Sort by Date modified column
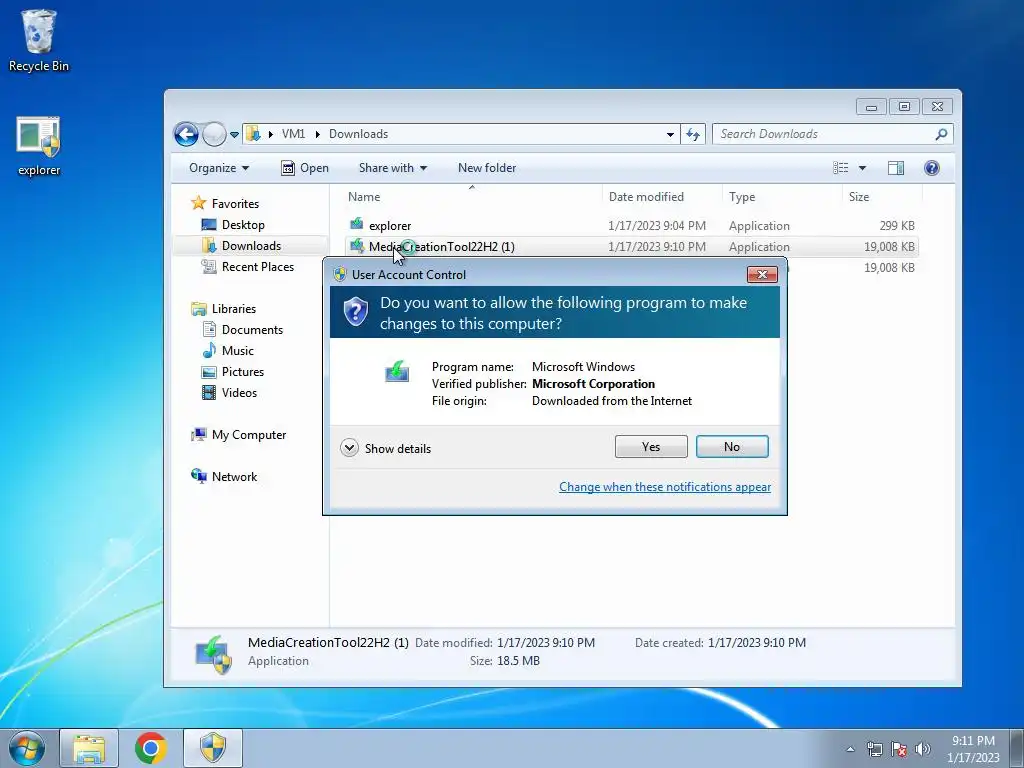1024x768 pixels. point(662,197)
